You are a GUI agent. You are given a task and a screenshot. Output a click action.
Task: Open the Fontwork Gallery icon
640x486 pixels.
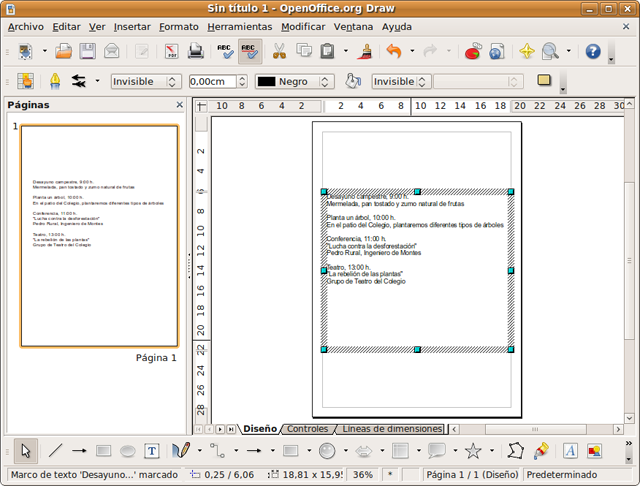(570, 451)
